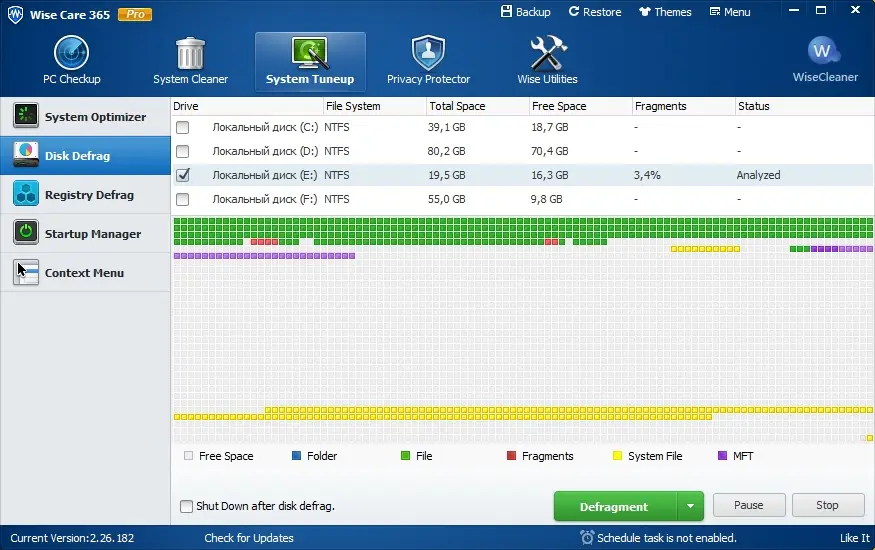Select the System Tuneup monitor icon
Viewport: 875px width, 550px height.
(x=310, y=54)
